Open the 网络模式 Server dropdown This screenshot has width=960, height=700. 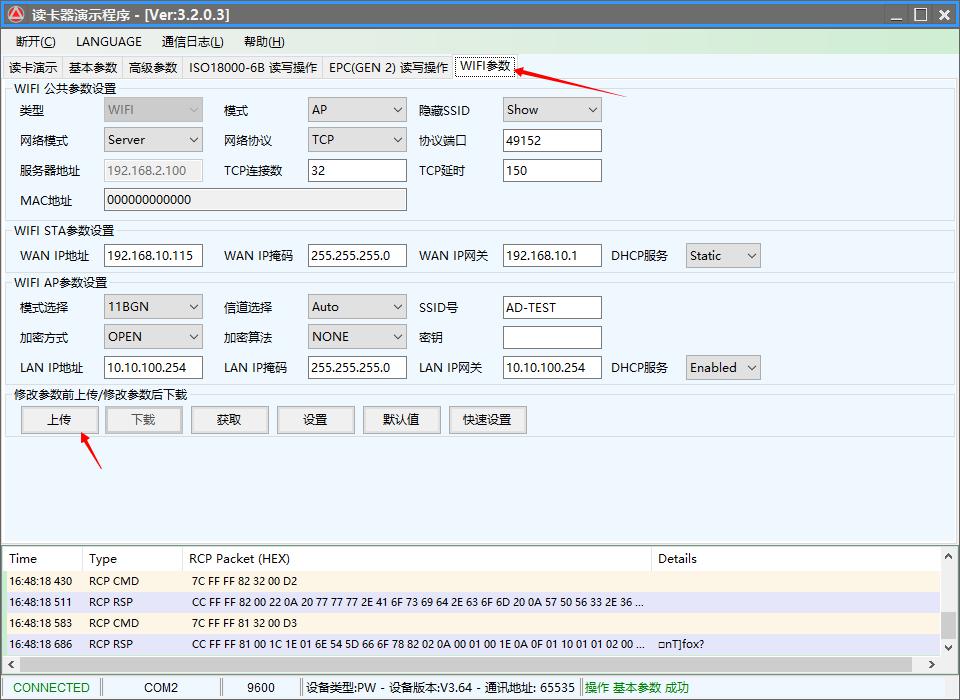pyautogui.click(x=153, y=140)
